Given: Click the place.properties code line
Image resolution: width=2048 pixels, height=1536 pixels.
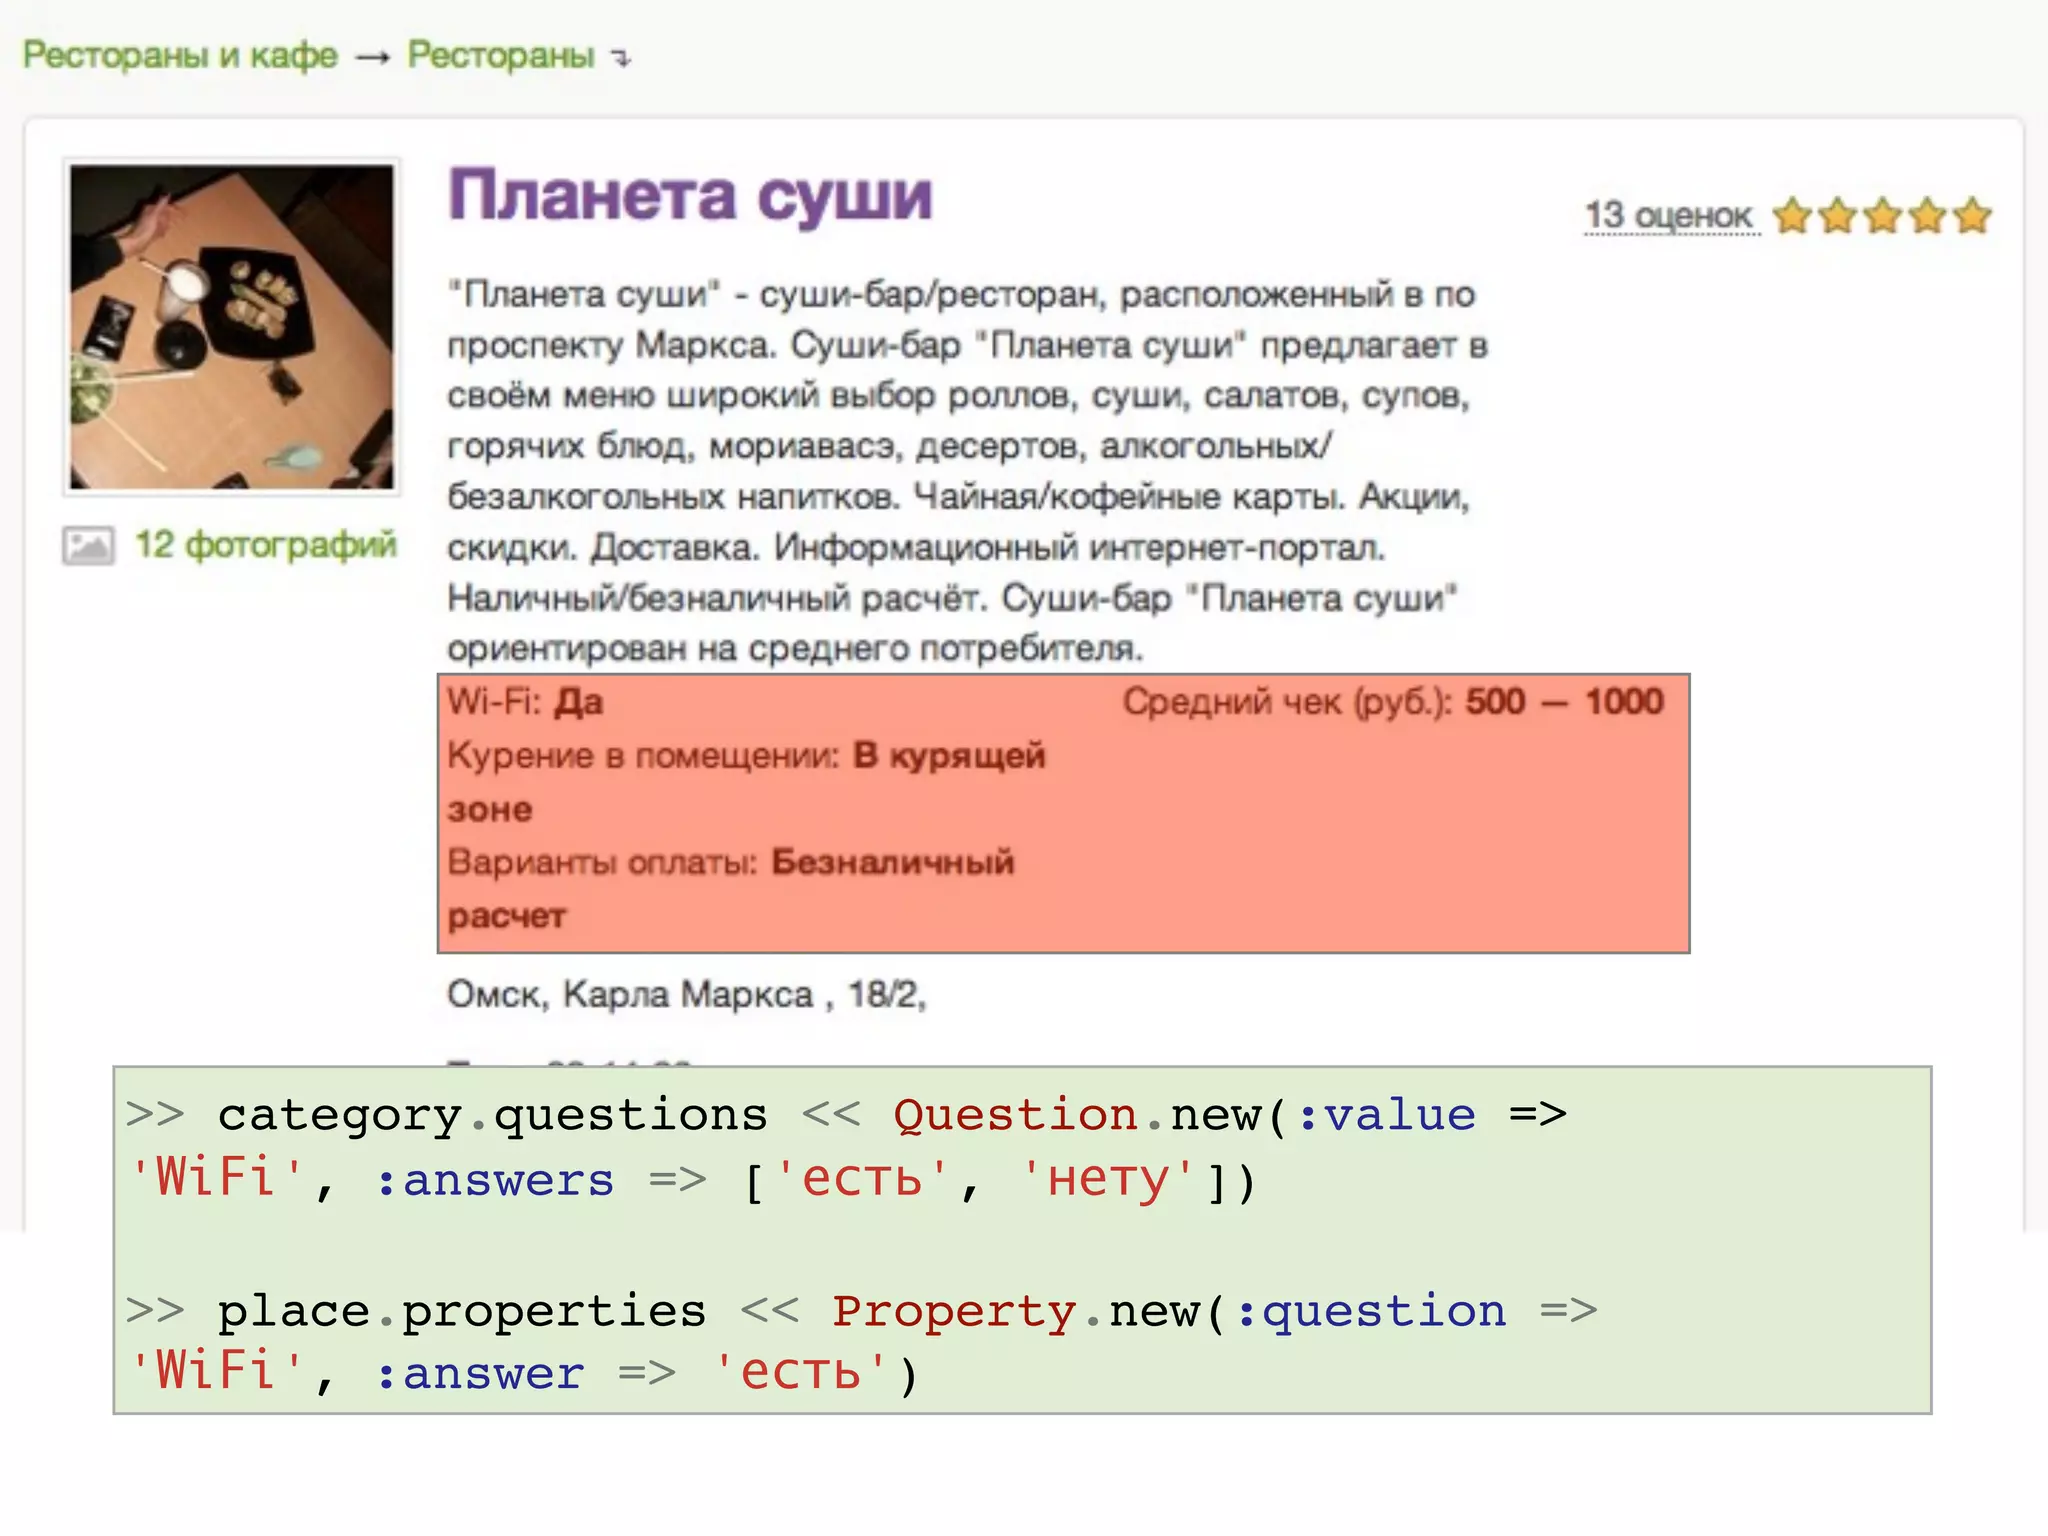Looking at the screenshot, I should [862, 1342].
